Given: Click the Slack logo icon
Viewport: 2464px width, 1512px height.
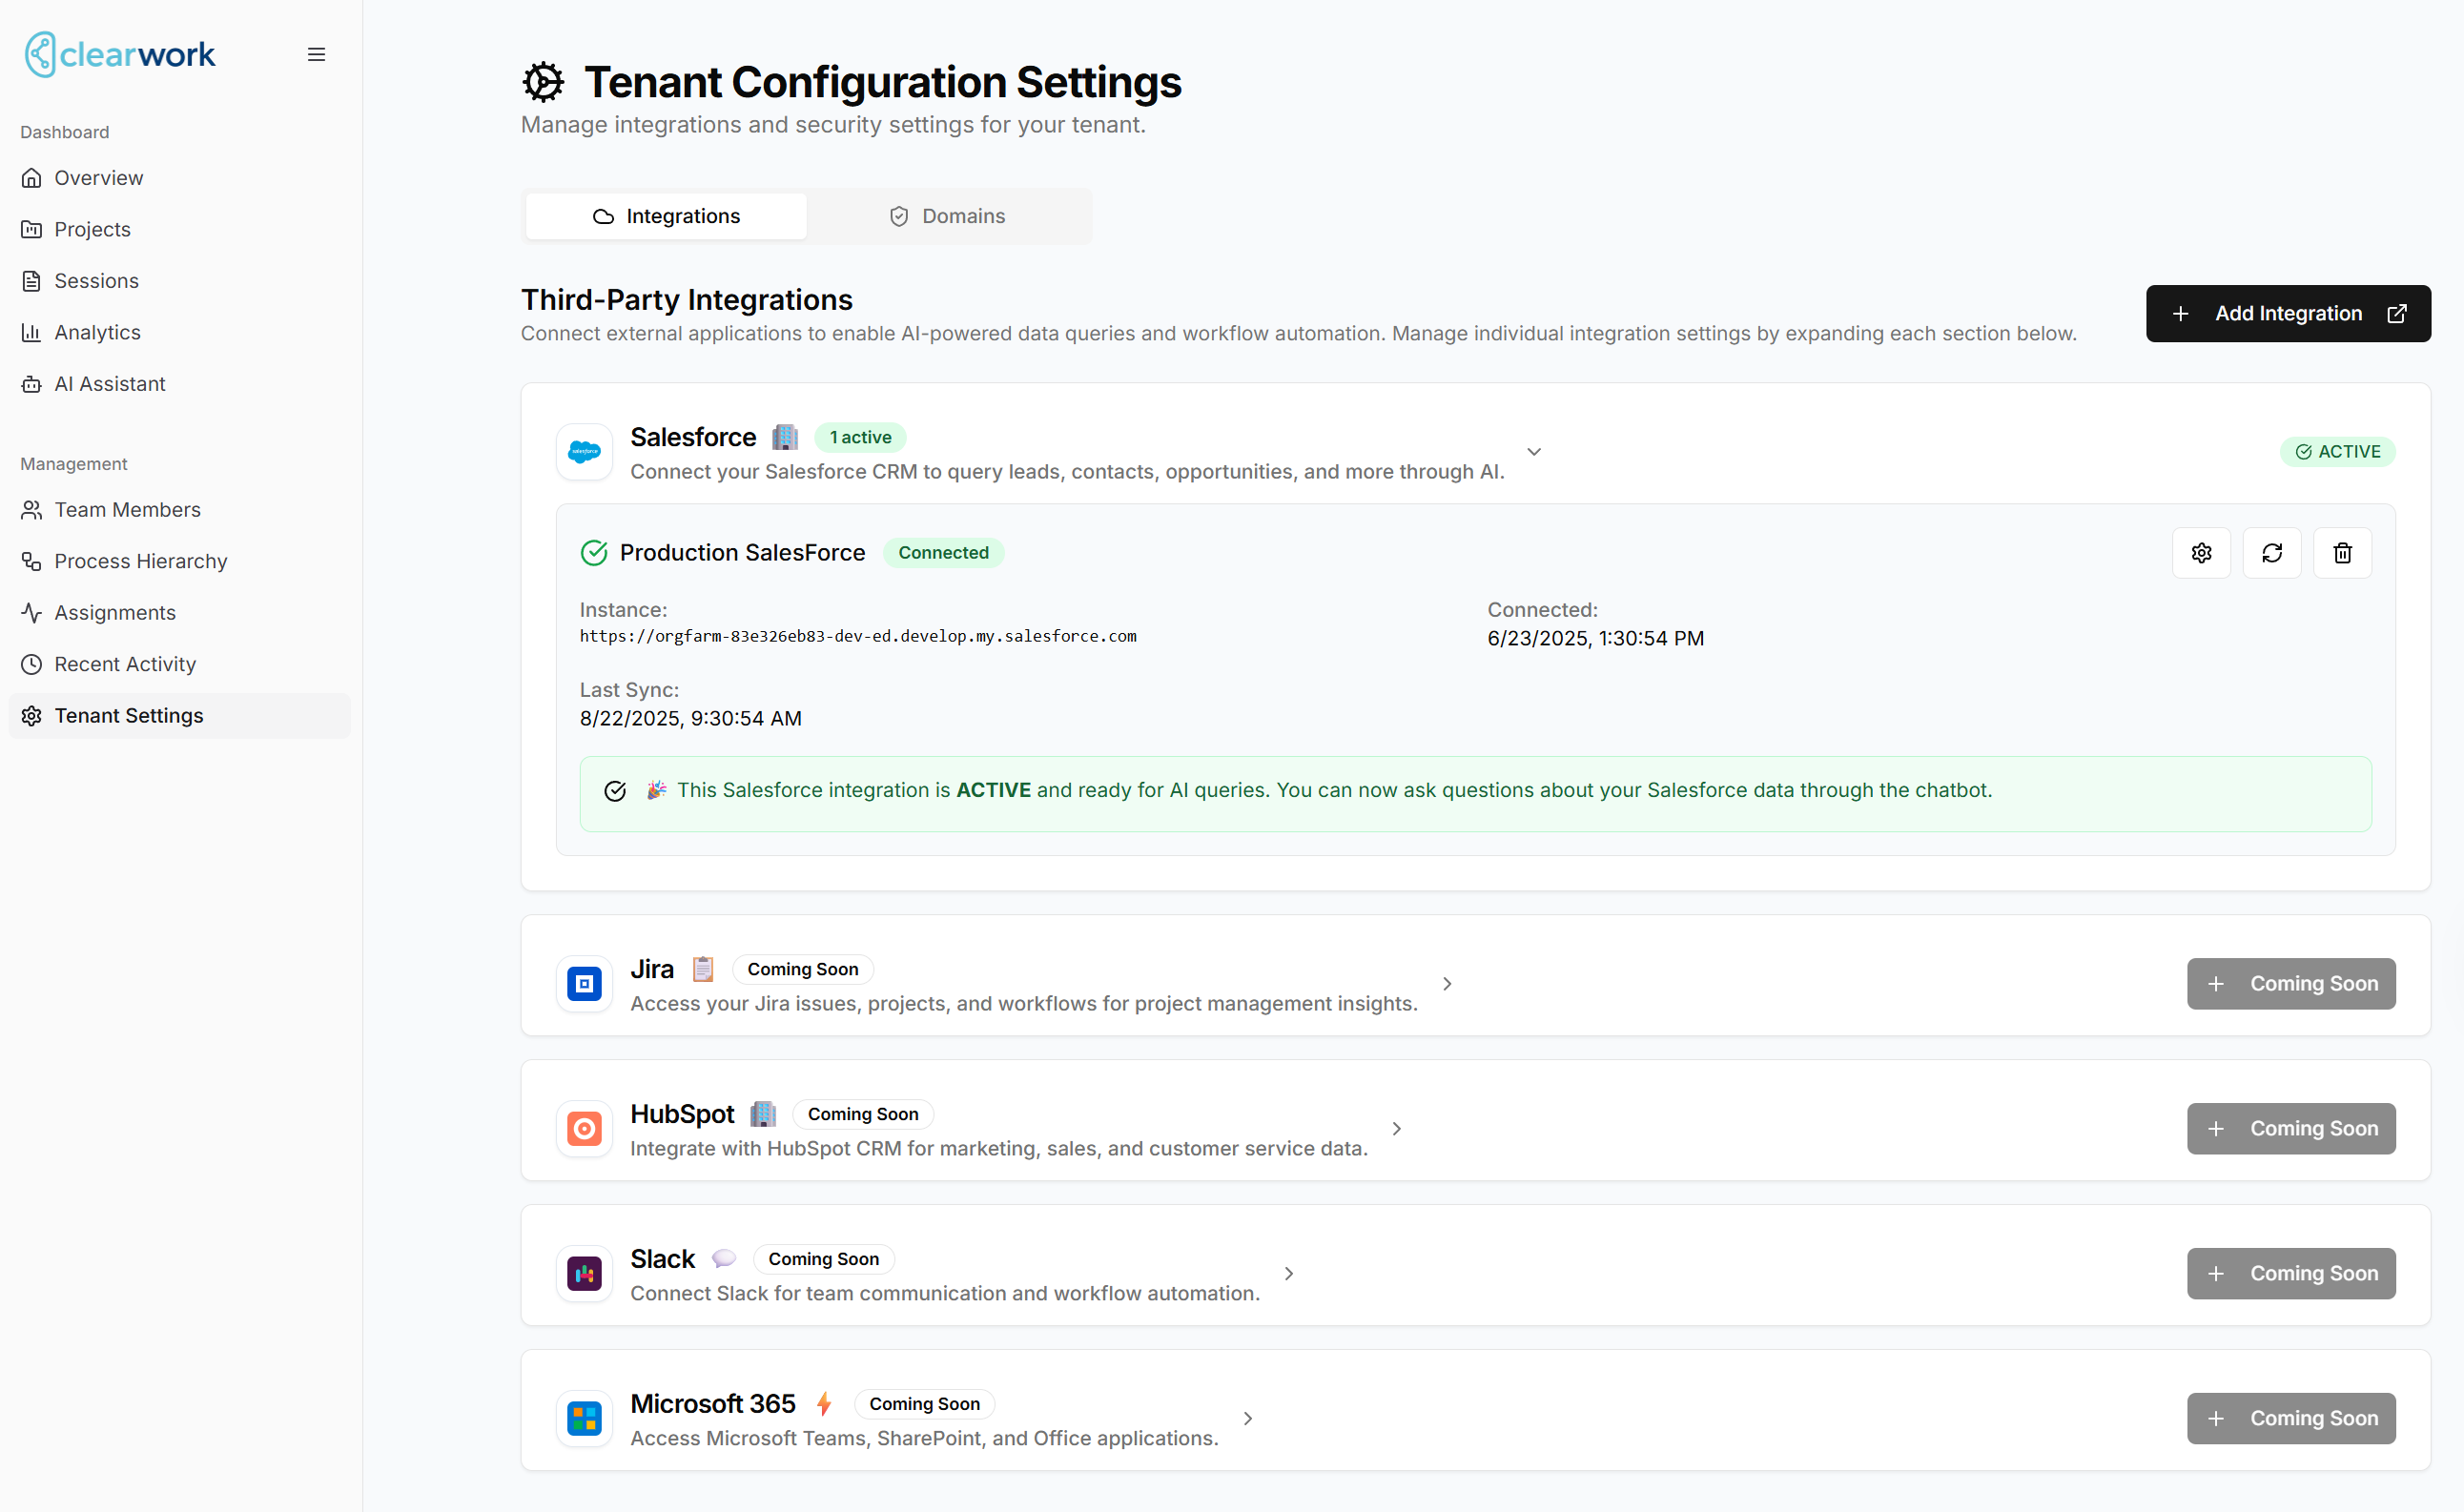Looking at the screenshot, I should [584, 1274].
